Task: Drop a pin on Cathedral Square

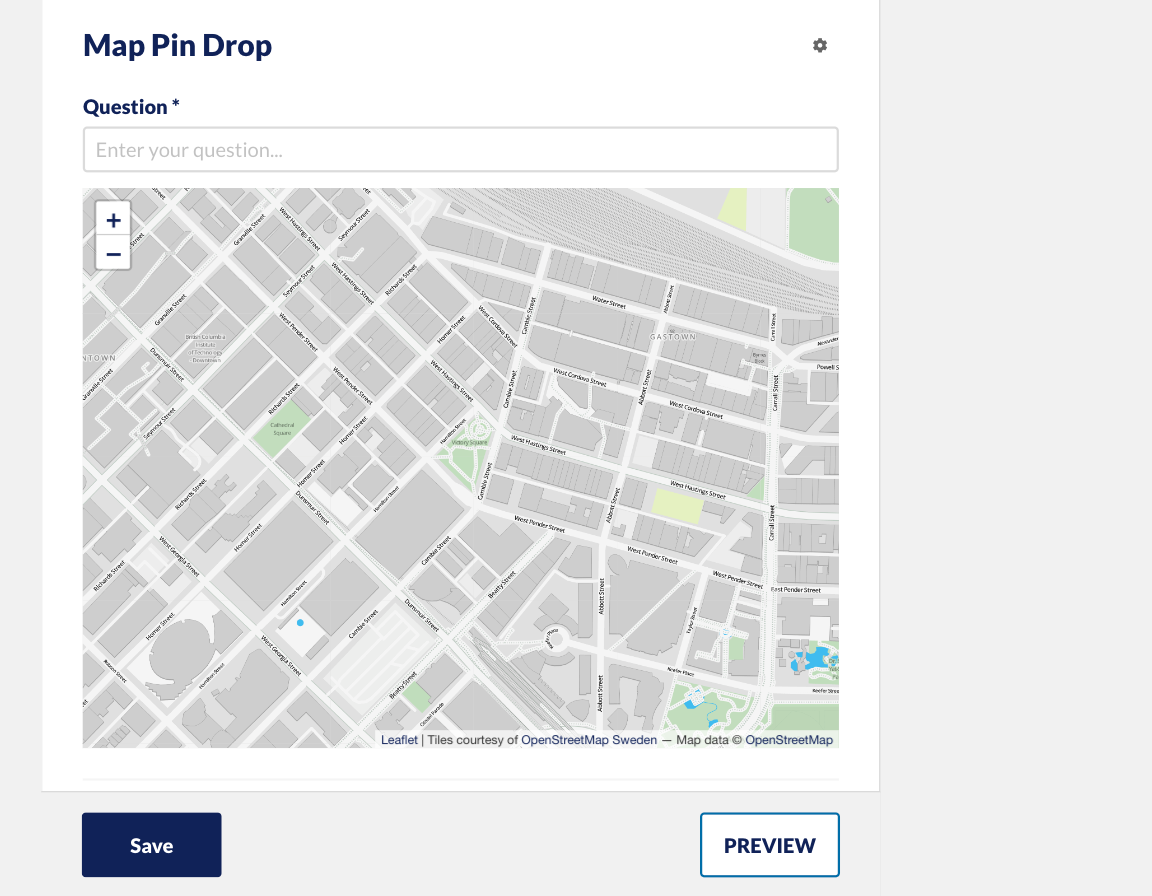Action: tap(281, 430)
